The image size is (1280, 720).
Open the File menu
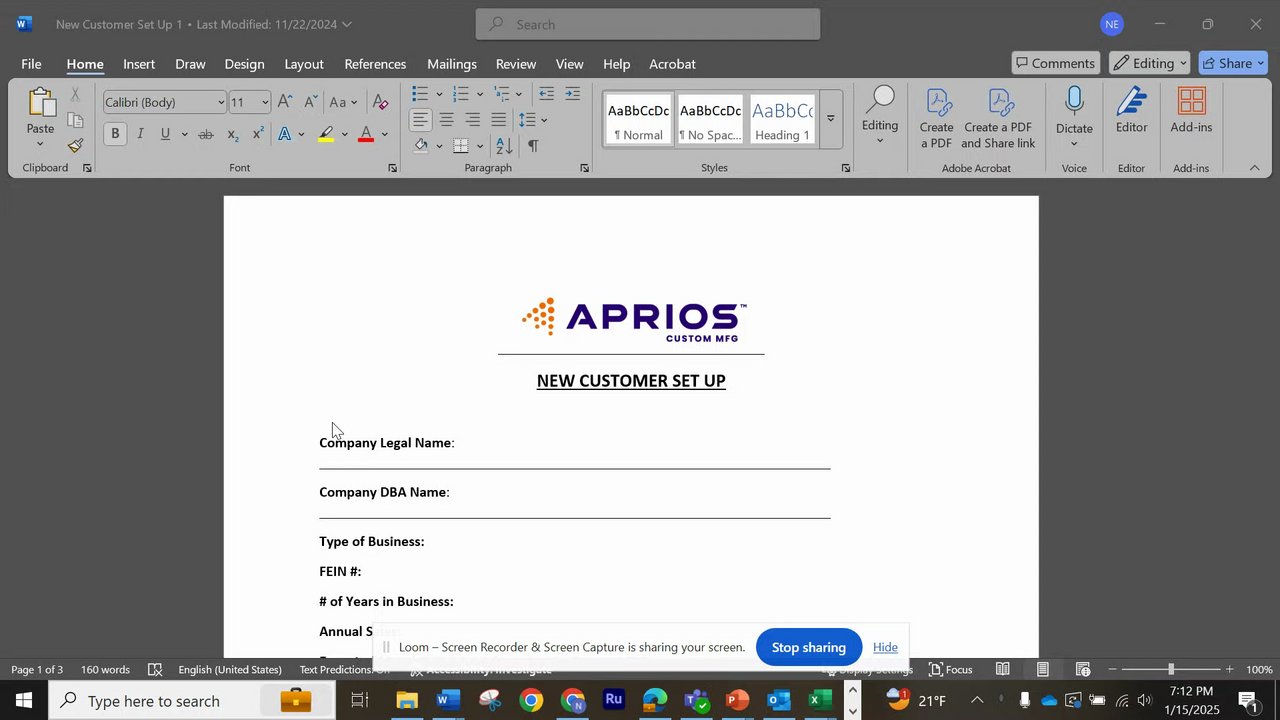(x=31, y=64)
